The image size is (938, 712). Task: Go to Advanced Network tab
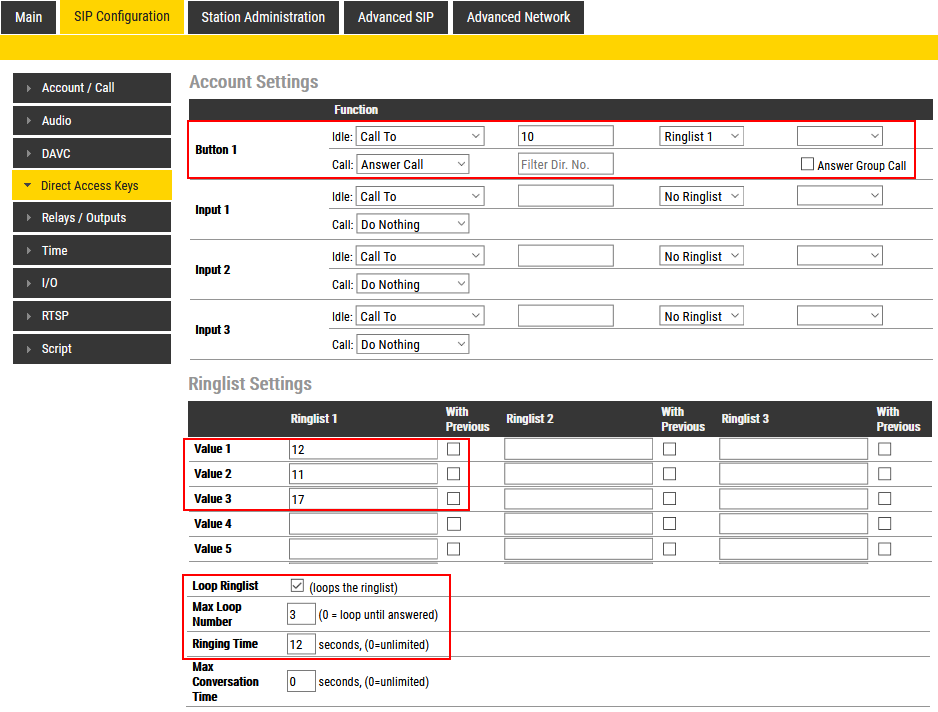518,17
